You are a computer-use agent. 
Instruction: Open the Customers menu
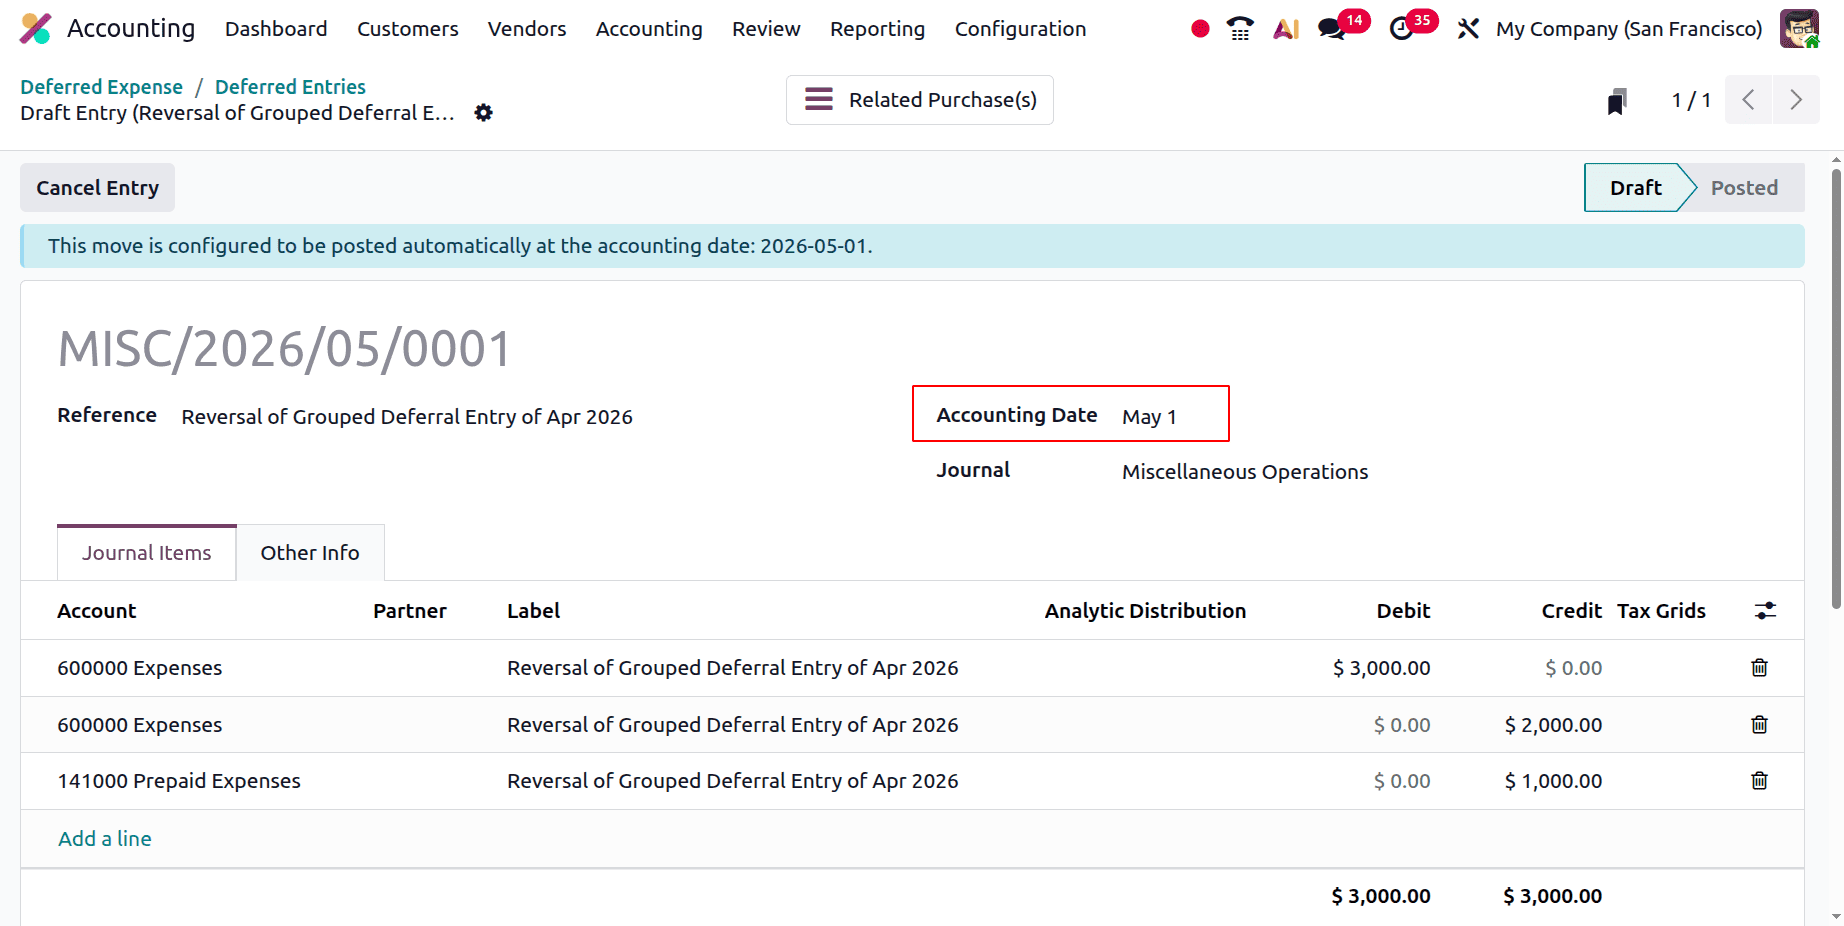pos(408,29)
